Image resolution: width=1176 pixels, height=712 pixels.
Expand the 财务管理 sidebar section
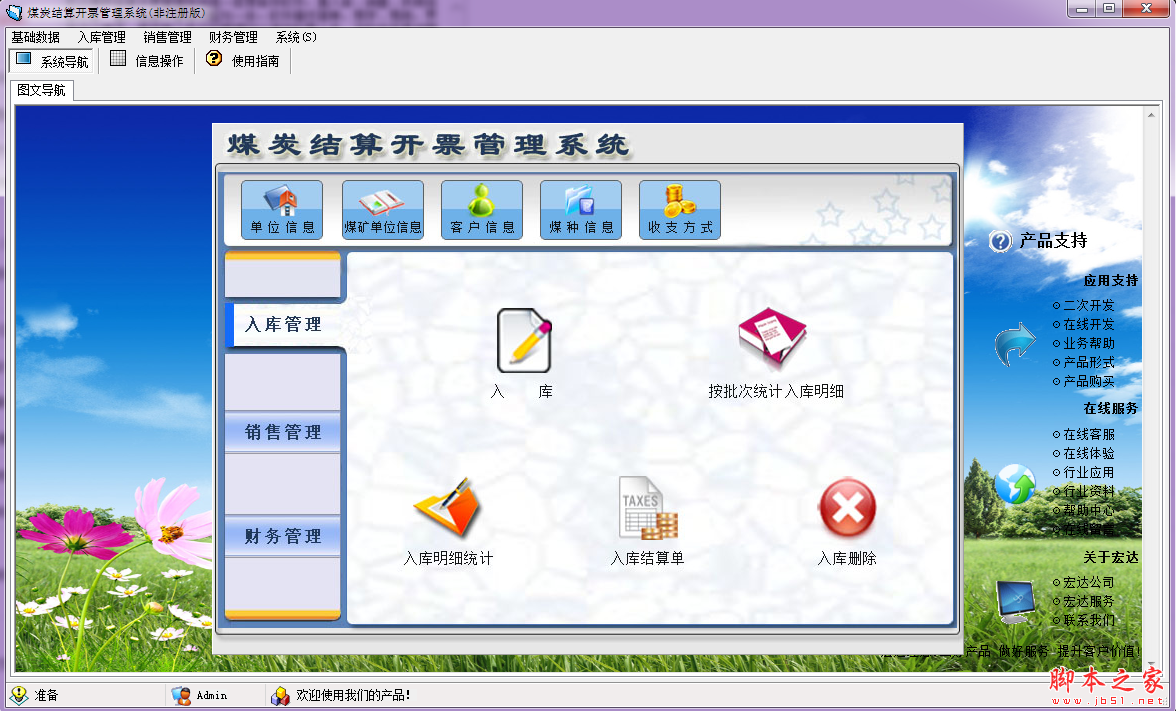point(284,536)
